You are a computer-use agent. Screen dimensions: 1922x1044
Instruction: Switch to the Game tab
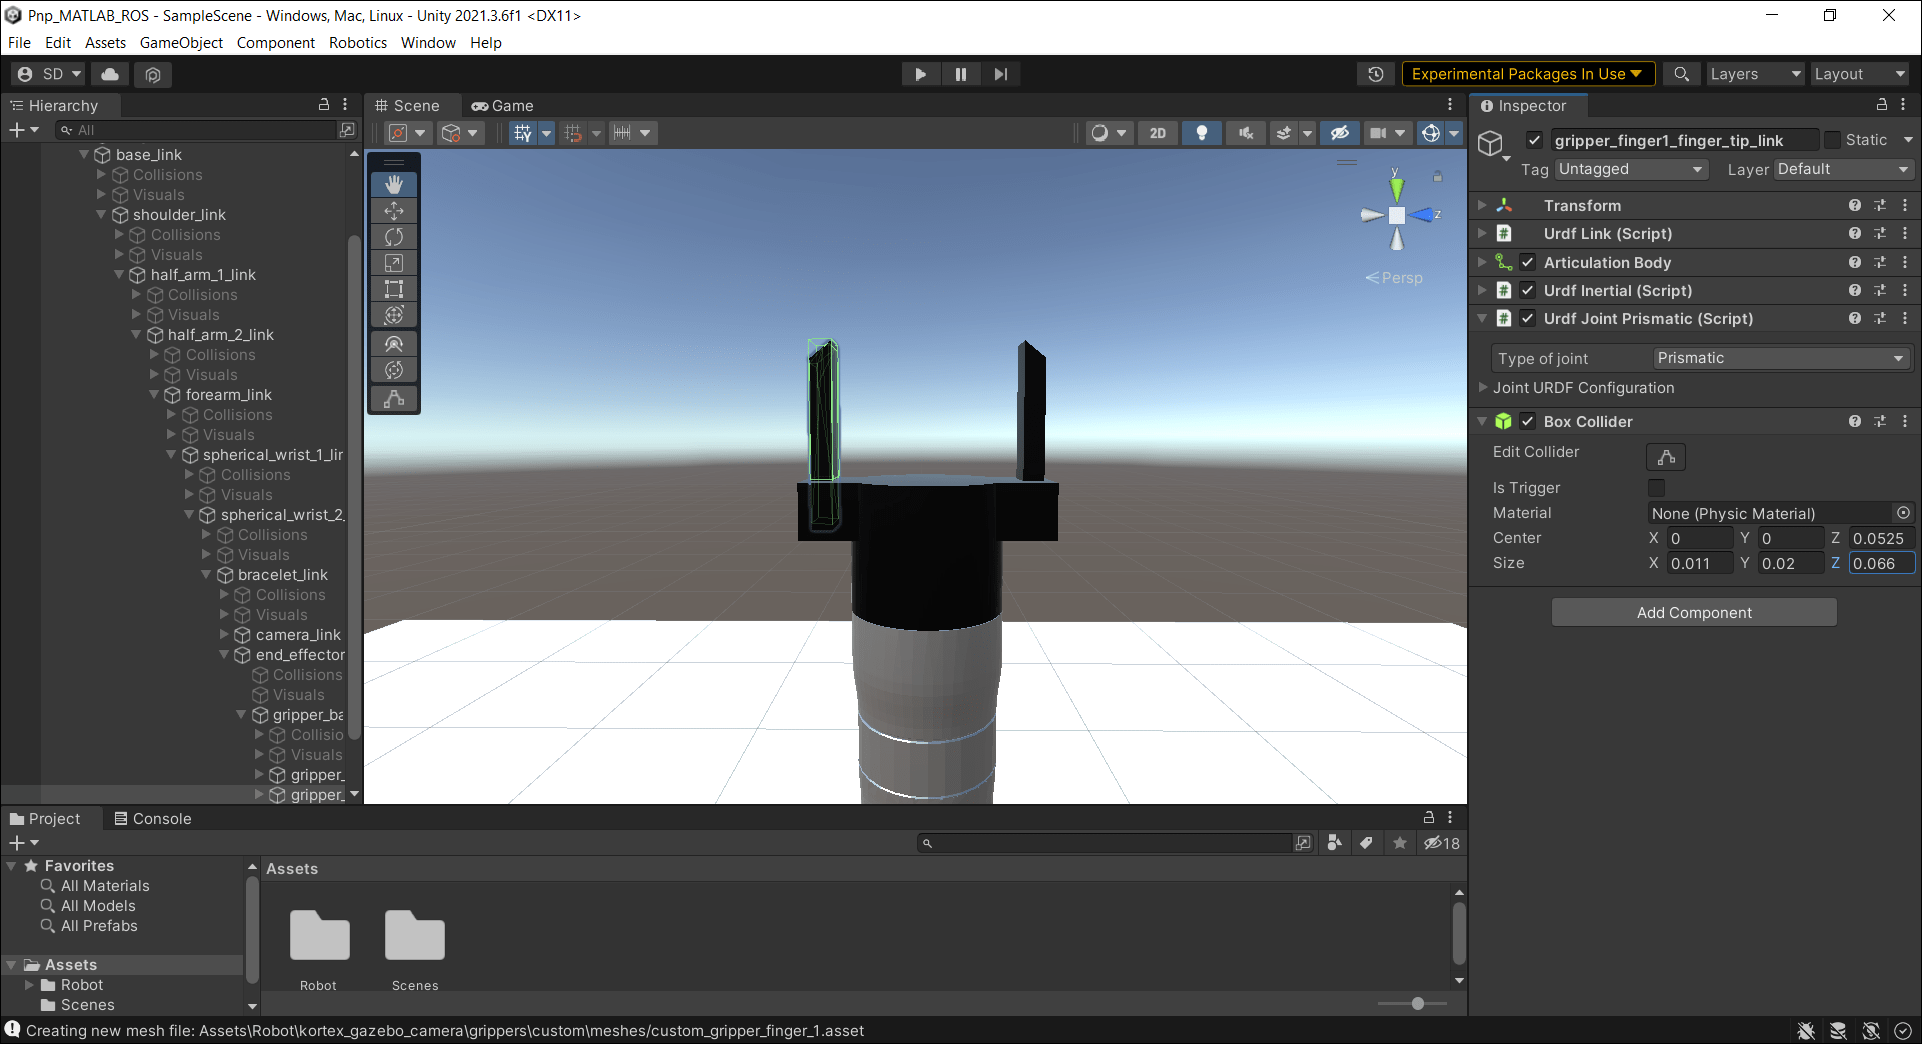(x=503, y=105)
